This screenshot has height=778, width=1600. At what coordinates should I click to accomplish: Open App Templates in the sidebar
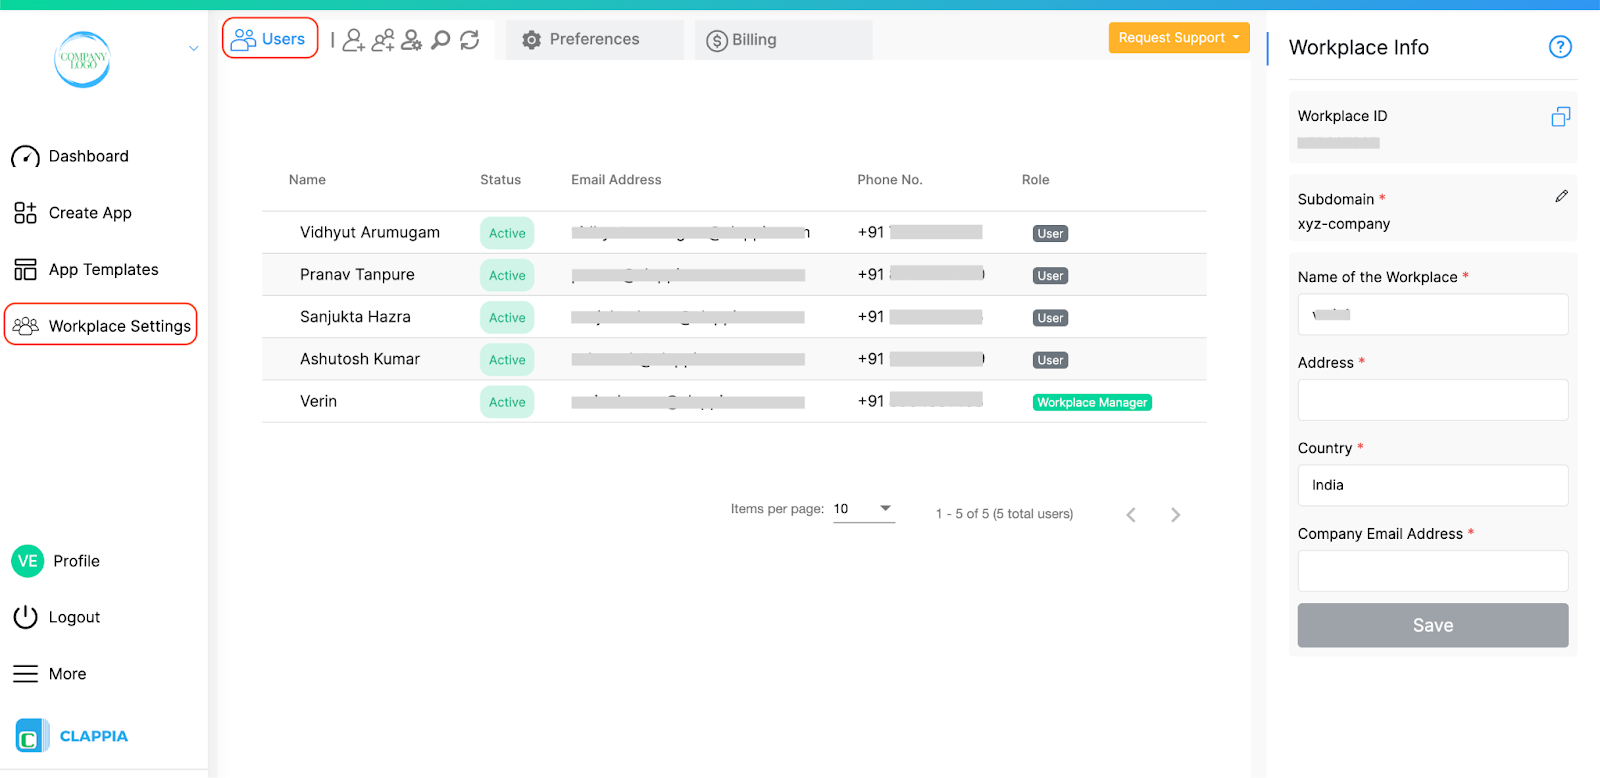(x=86, y=270)
